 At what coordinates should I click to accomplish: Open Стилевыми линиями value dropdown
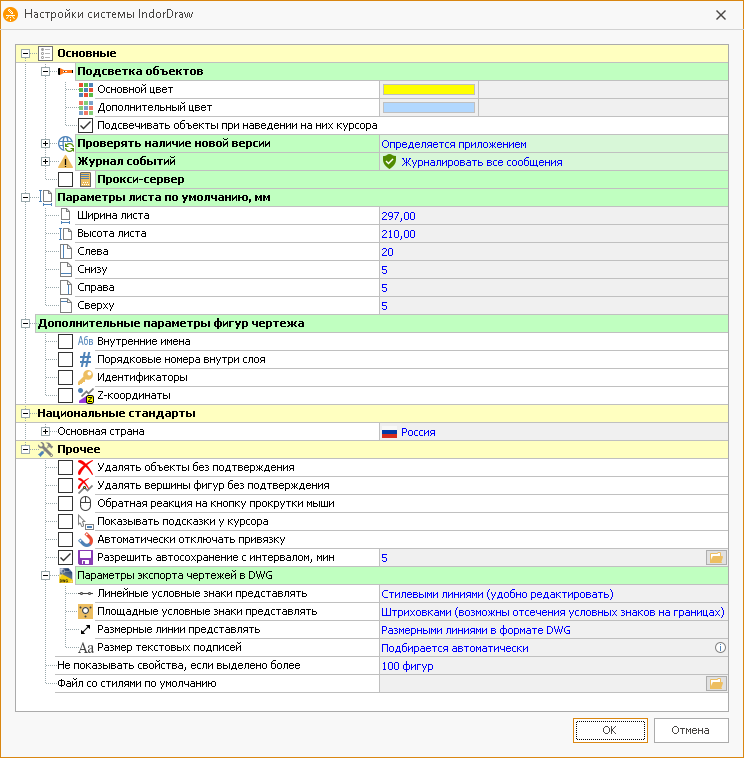554,594
